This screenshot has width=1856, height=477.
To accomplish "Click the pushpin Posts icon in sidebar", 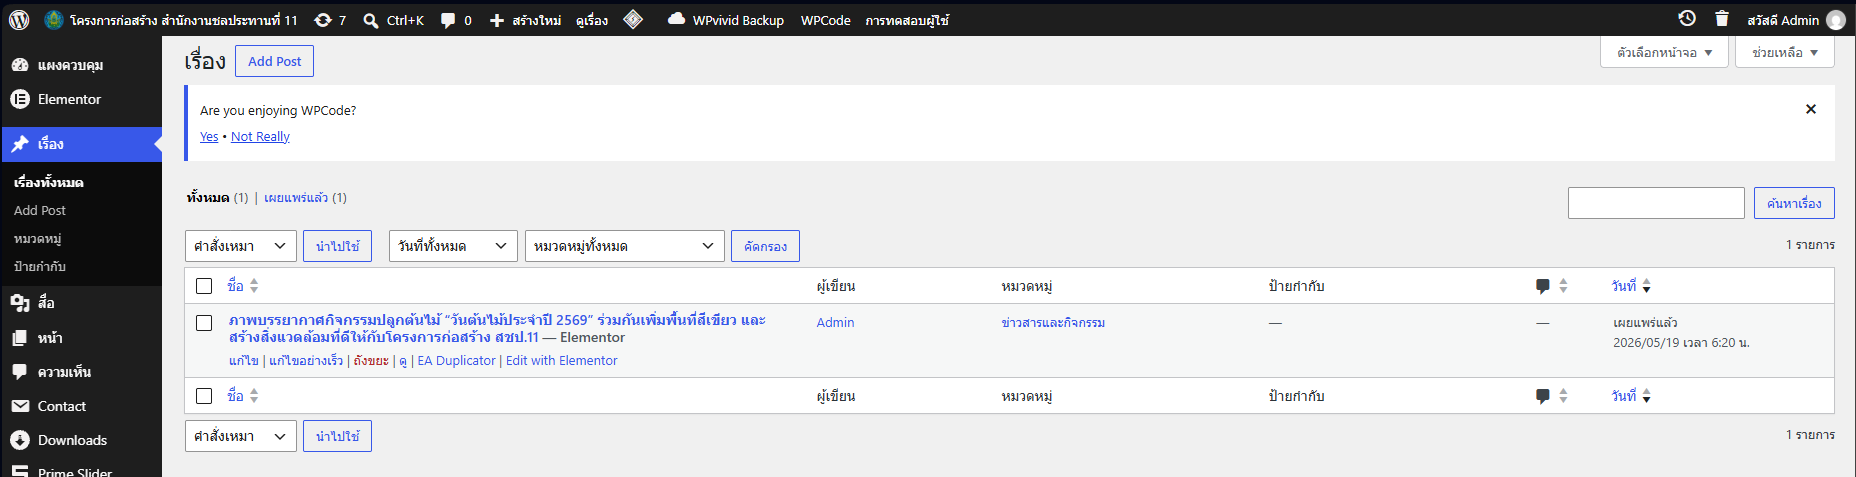I will pyautogui.click(x=20, y=144).
